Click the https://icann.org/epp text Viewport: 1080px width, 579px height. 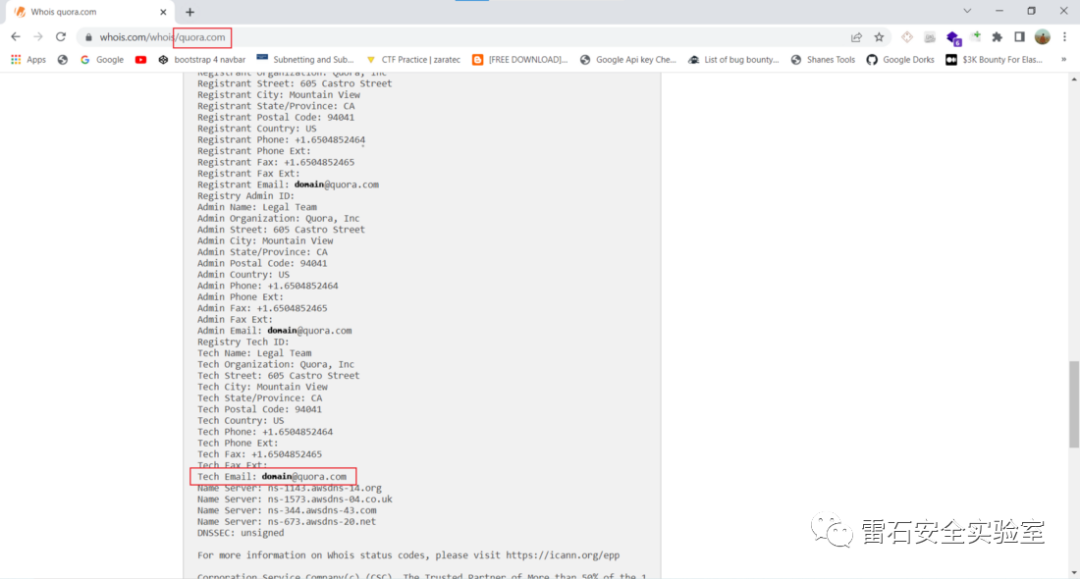pyautogui.click(x=563, y=555)
